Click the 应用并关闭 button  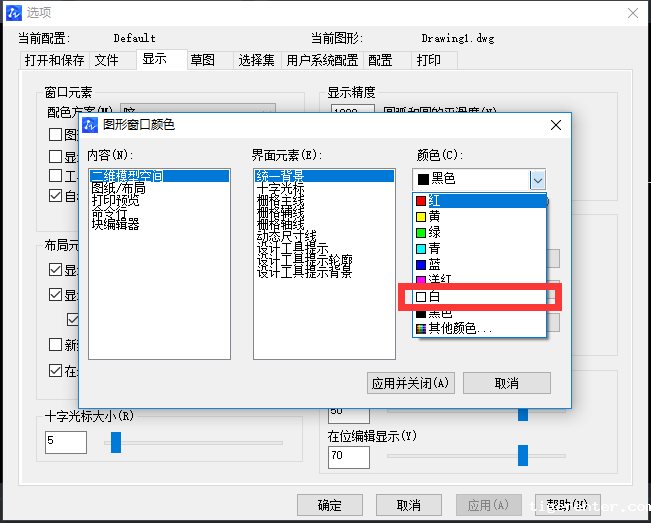coord(411,383)
